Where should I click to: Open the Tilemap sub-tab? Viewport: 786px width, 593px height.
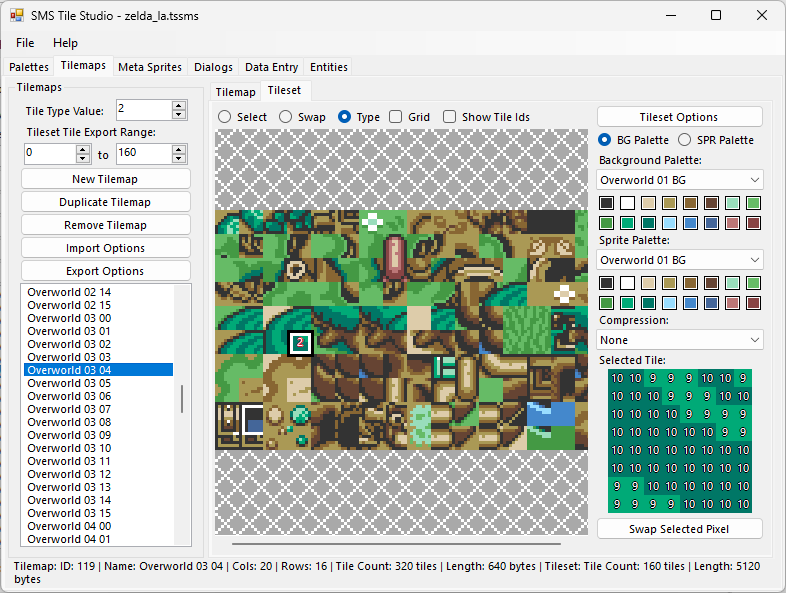[235, 92]
